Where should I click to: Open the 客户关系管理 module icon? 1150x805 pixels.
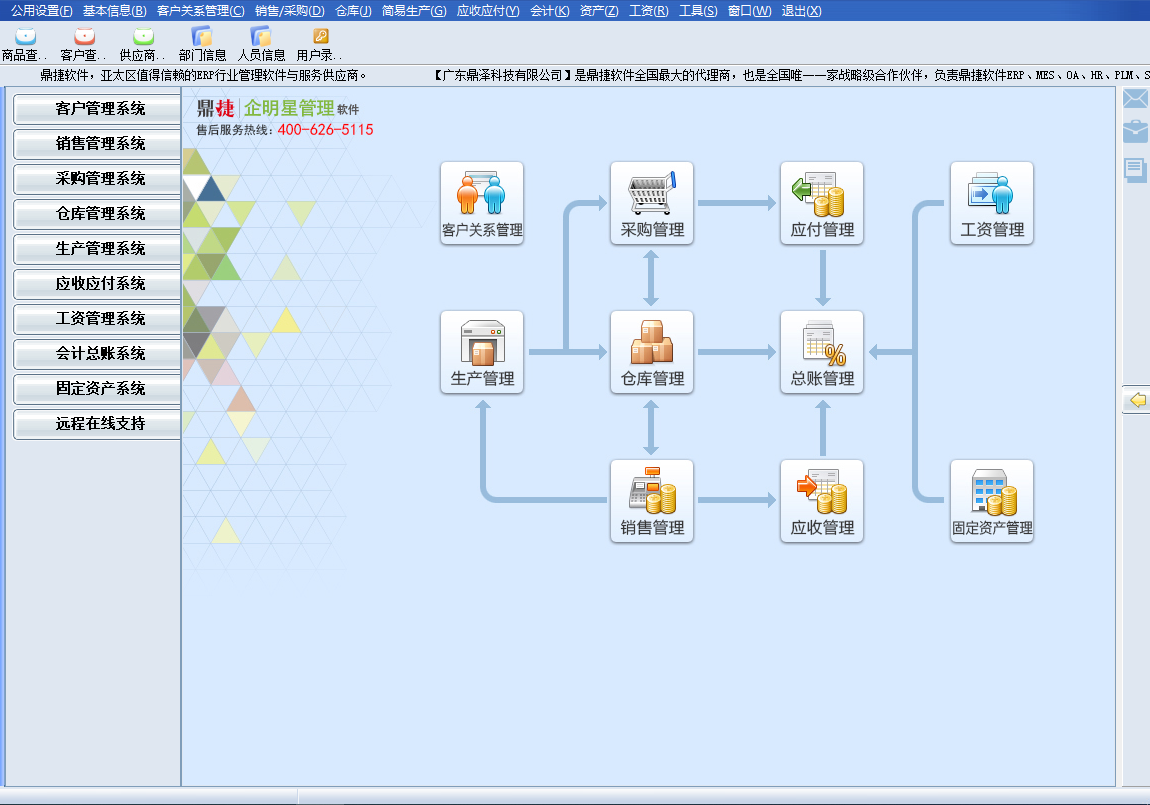(x=482, y=203)
